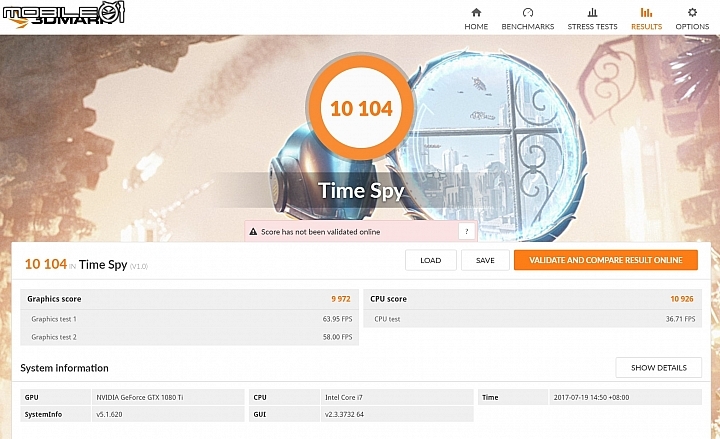The width and height of the screenshot is (720, 439).
Task: Switch to STRESS TESTS tab label
Action: tap(592, 27)
